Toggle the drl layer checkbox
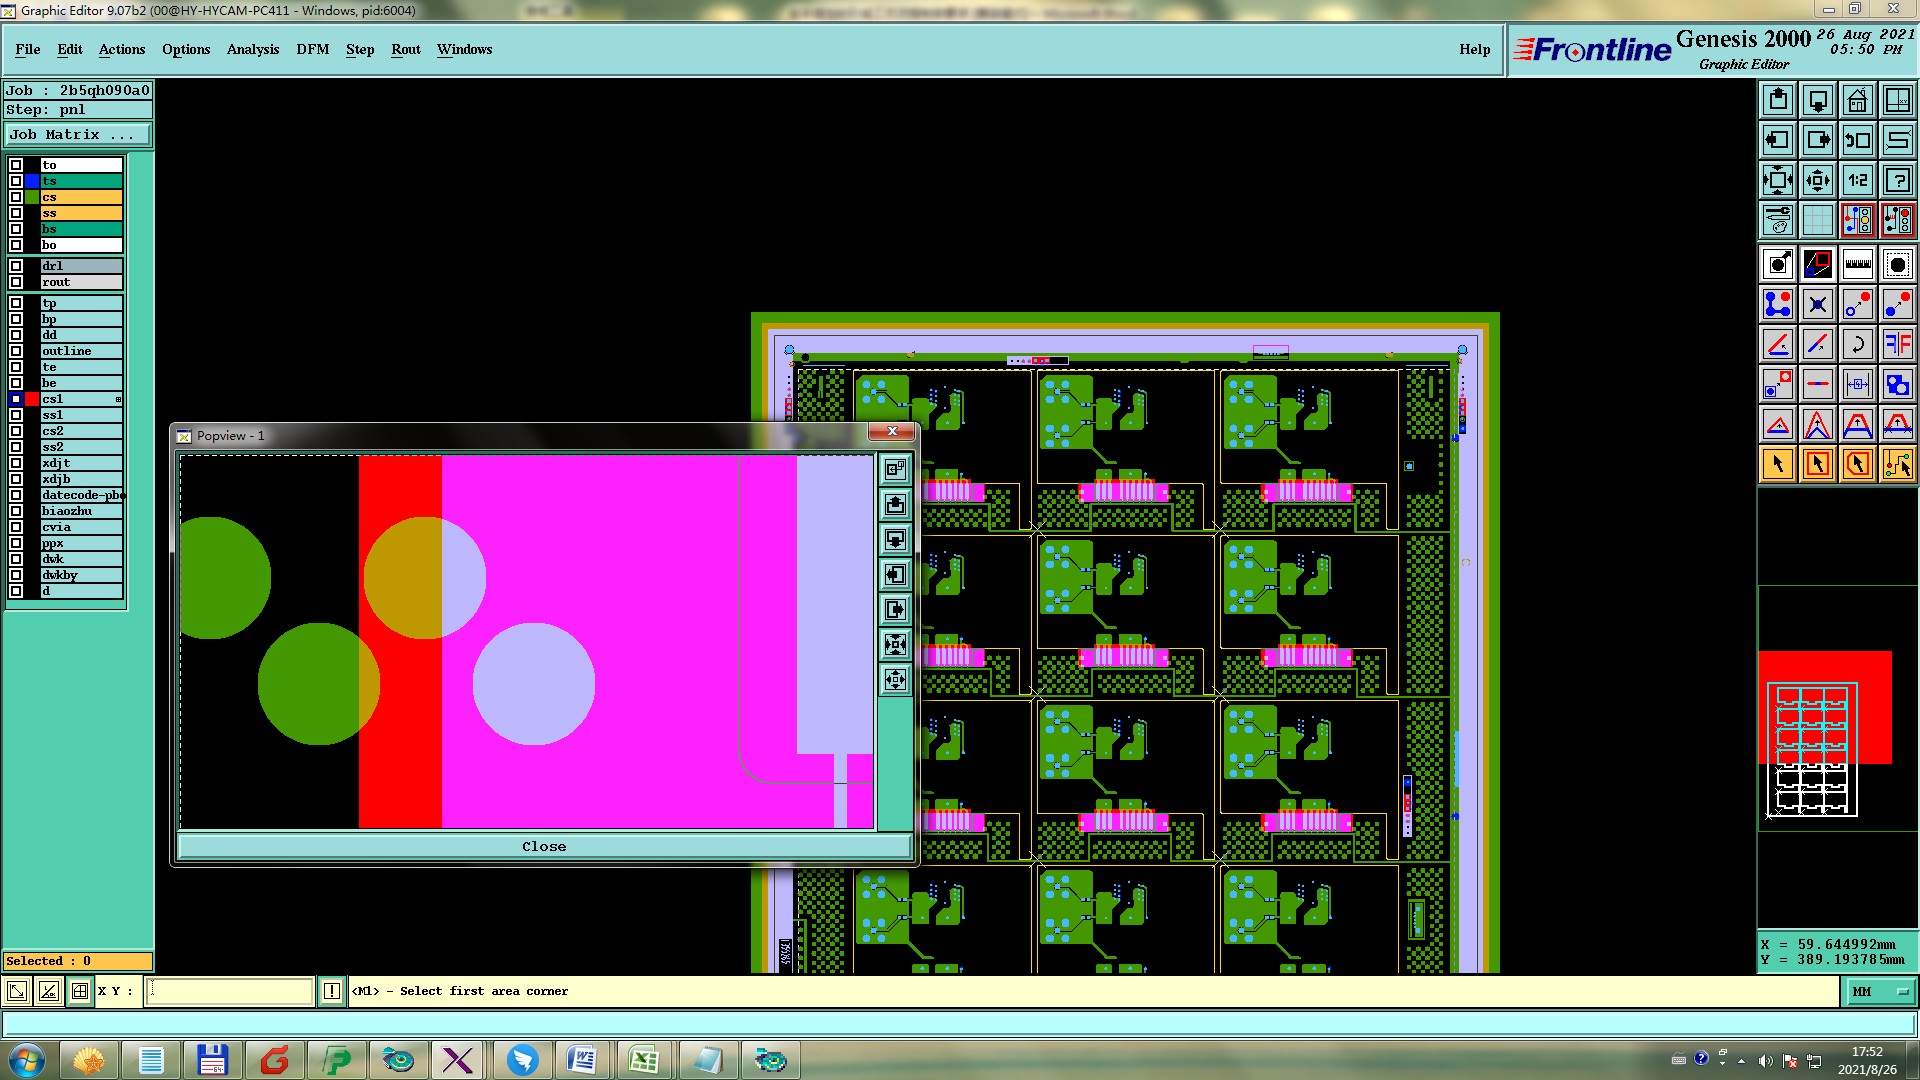This screenshot has height=1080, width=1920. [16, 266]
